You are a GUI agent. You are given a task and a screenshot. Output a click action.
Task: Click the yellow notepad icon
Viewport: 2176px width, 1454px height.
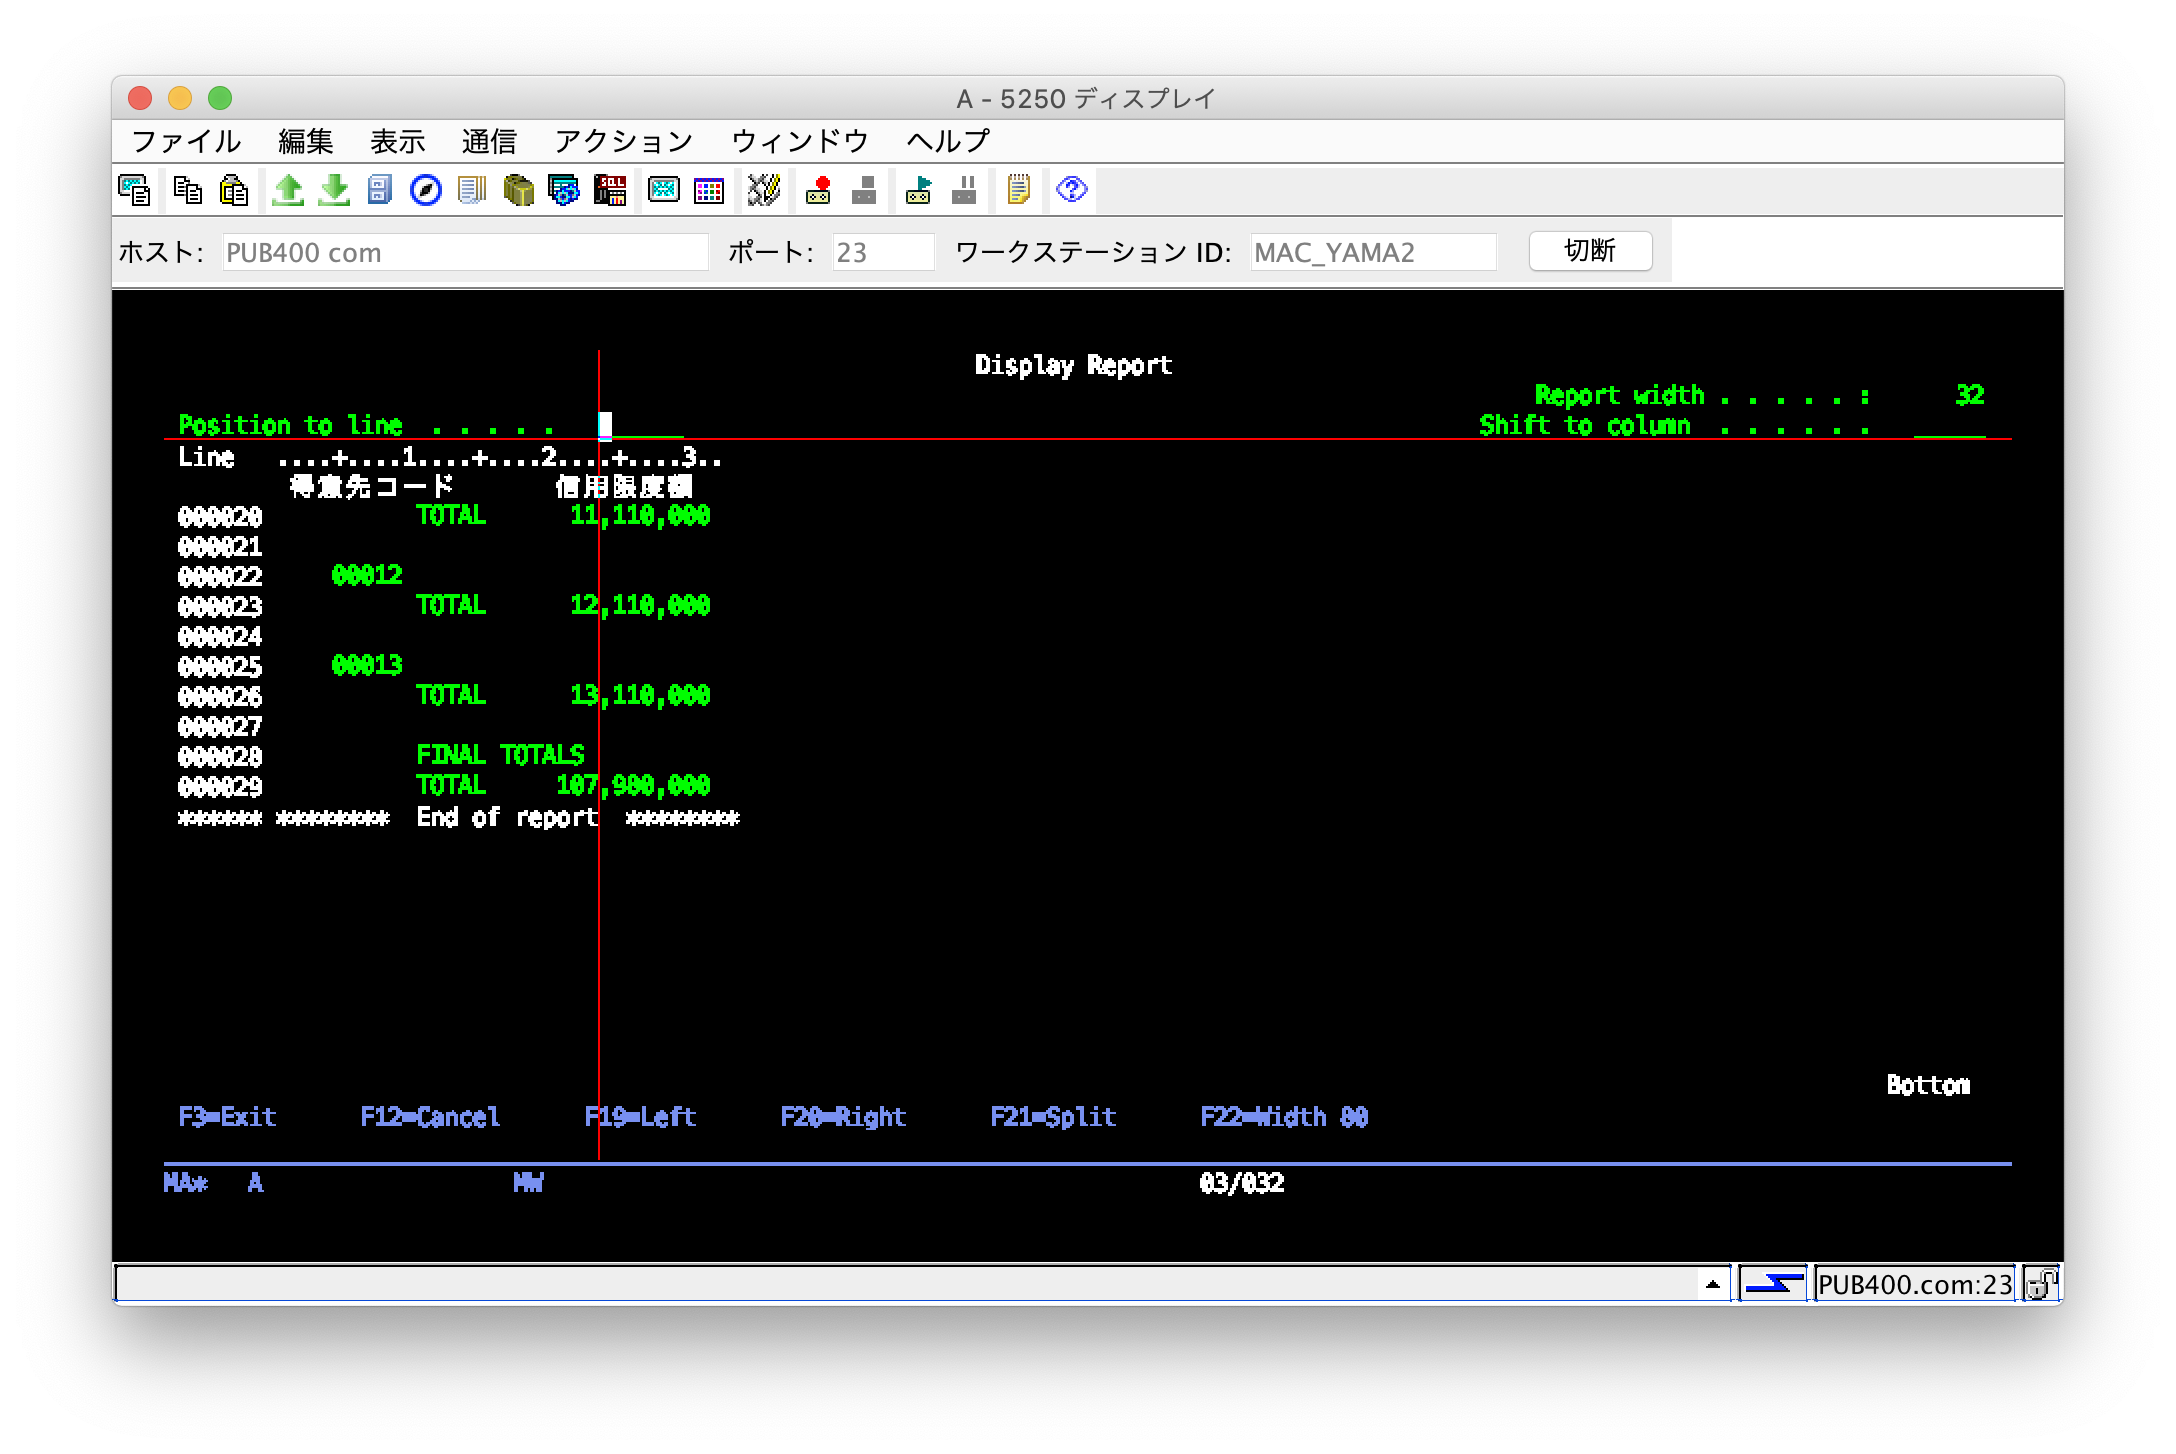(1018, 190)
